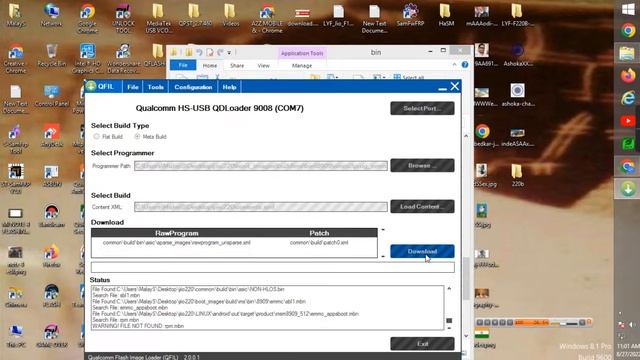Click the RawProgram column header

[176, 233]
